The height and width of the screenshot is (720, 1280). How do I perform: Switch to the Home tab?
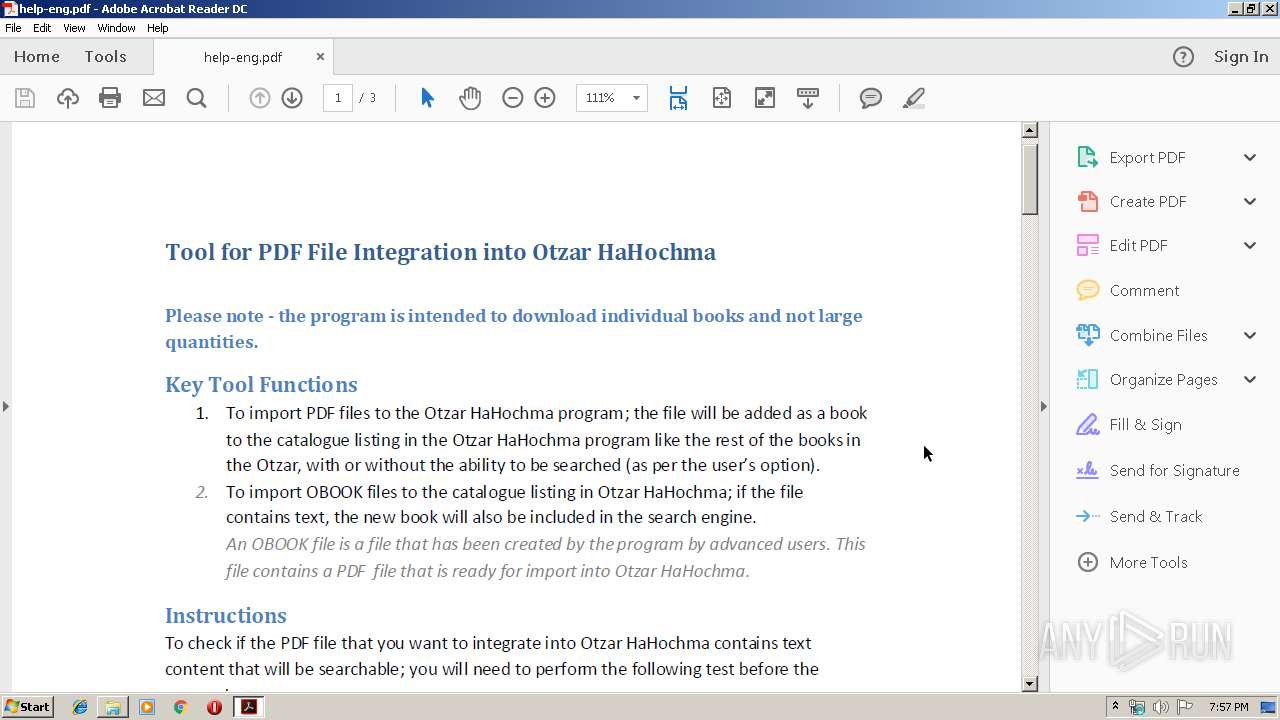tap(37, 57)
